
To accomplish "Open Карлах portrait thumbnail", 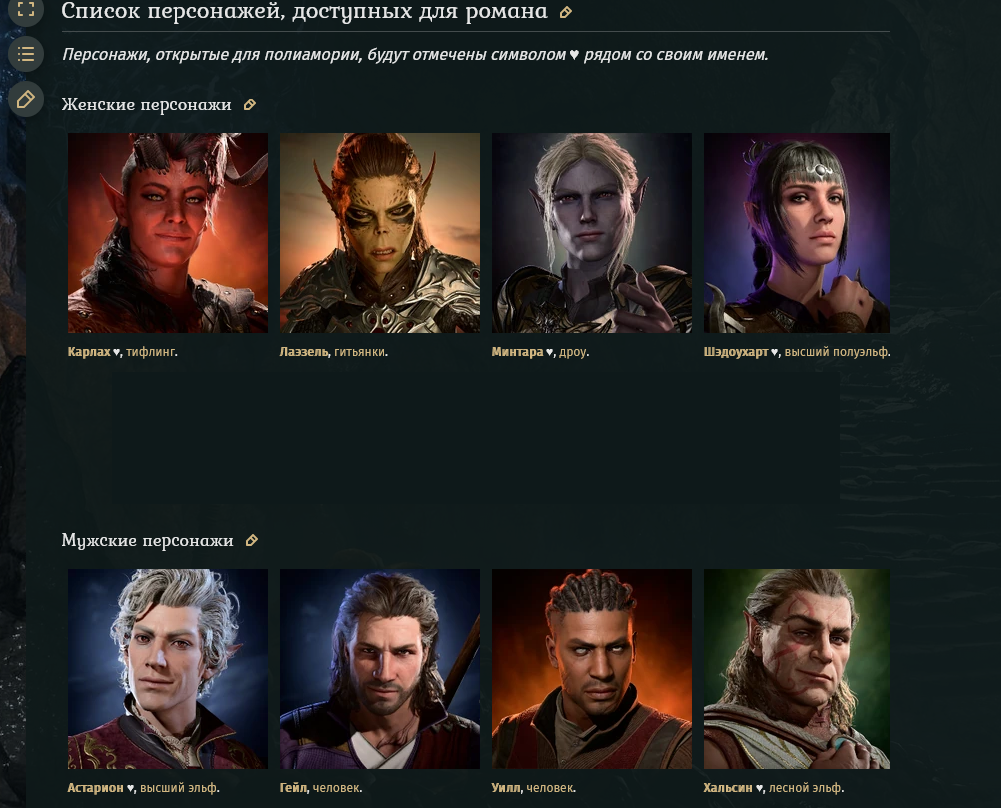I will click(x=168, y=233).
